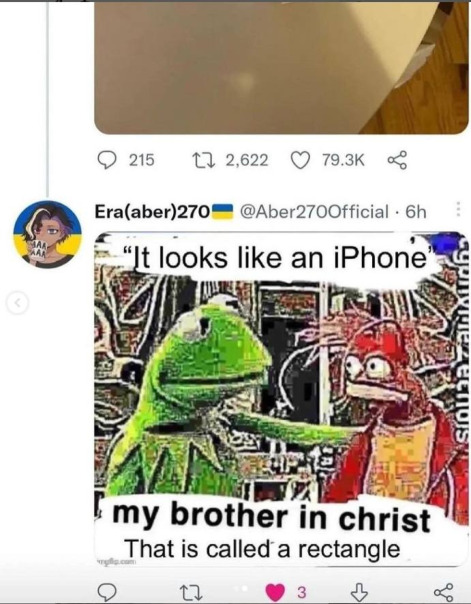Like the tweet with 79.3K likes
This screenshot has width=471, height=604.
click(300, 160)
